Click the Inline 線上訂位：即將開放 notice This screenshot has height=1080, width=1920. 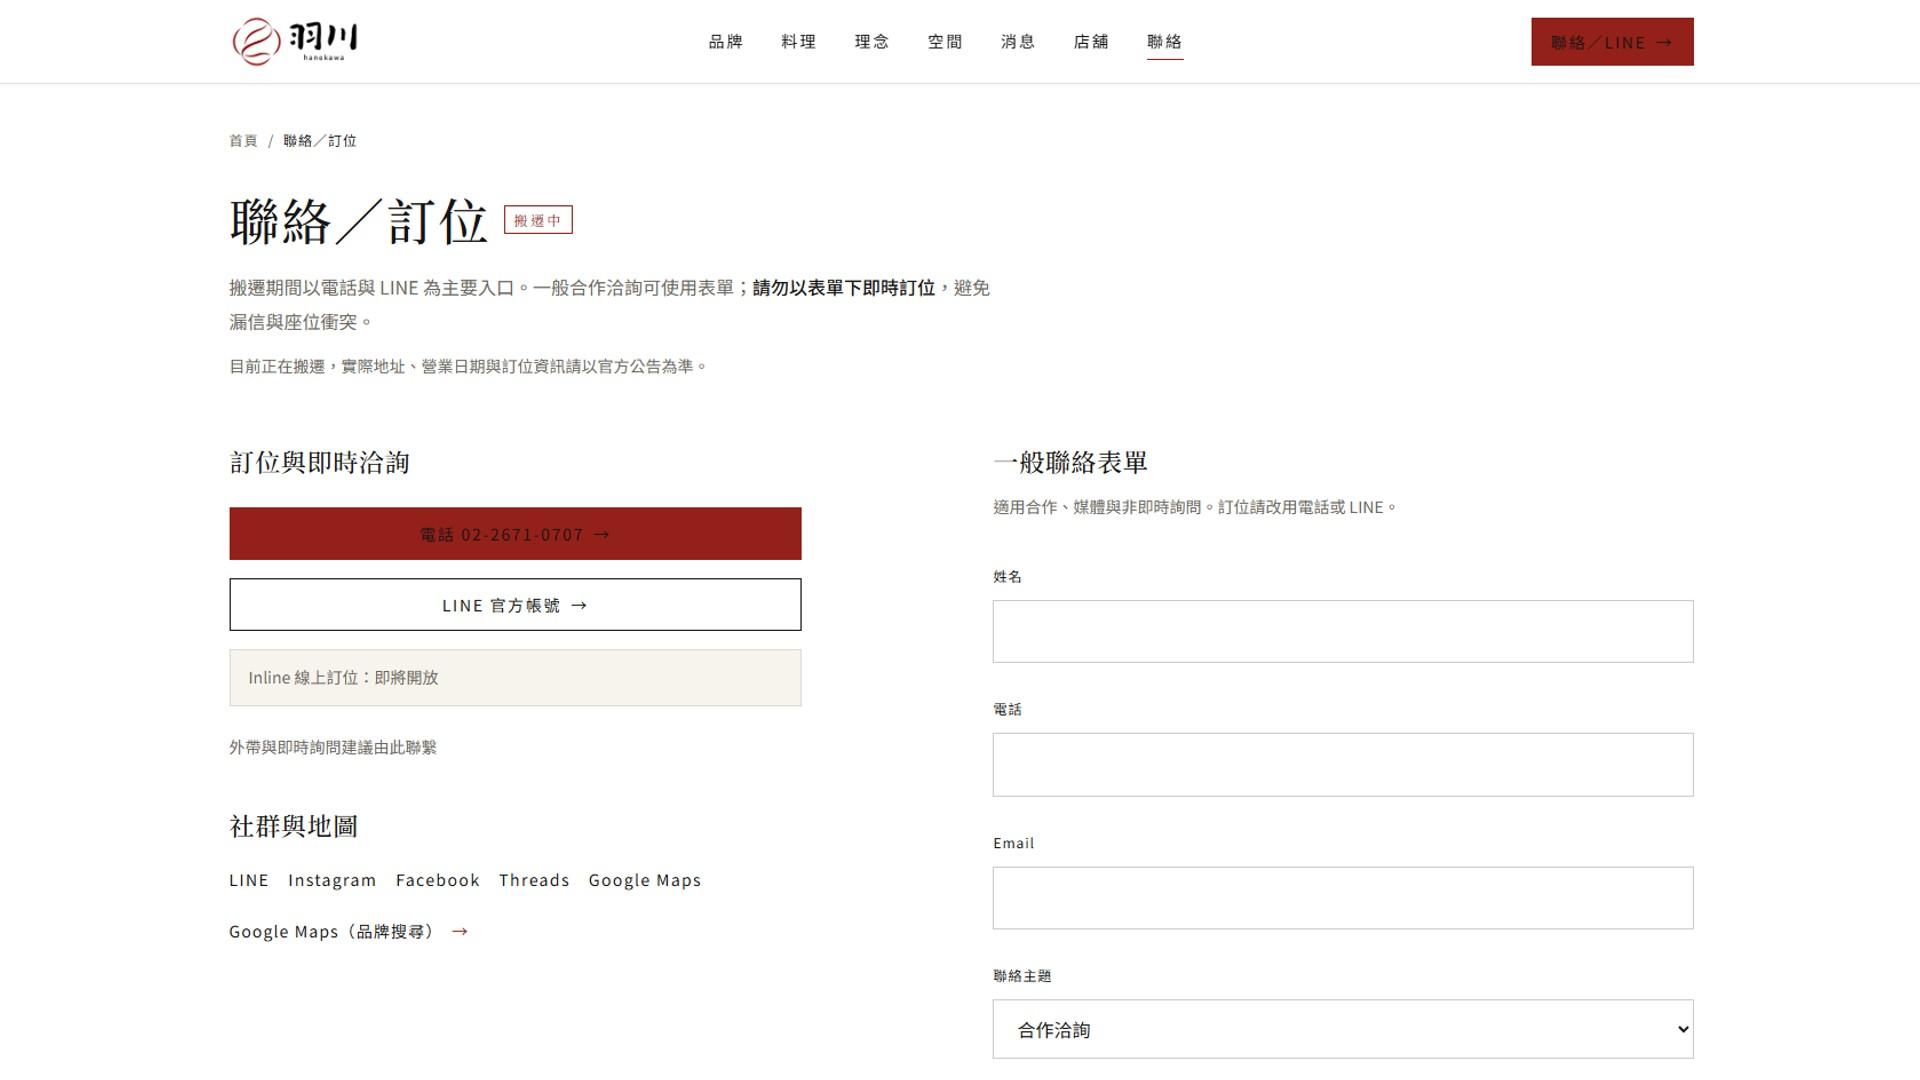[x=515, y=678]
